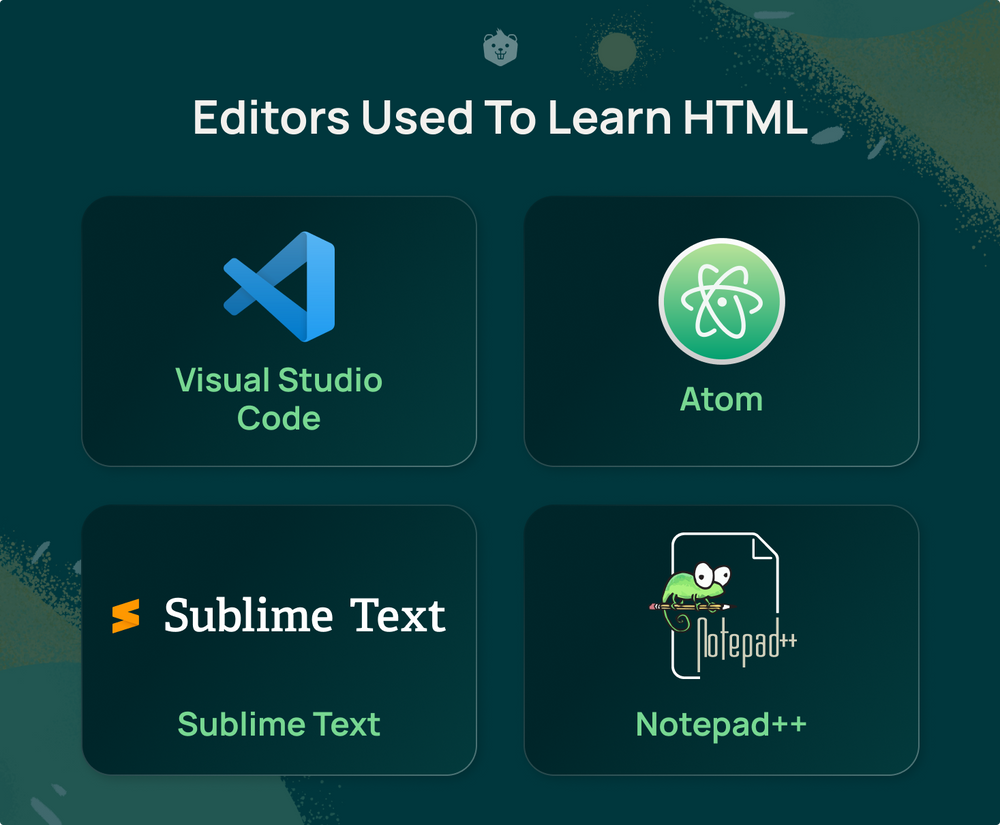Click the Visual Studio Code logo icon

[279, 287]
